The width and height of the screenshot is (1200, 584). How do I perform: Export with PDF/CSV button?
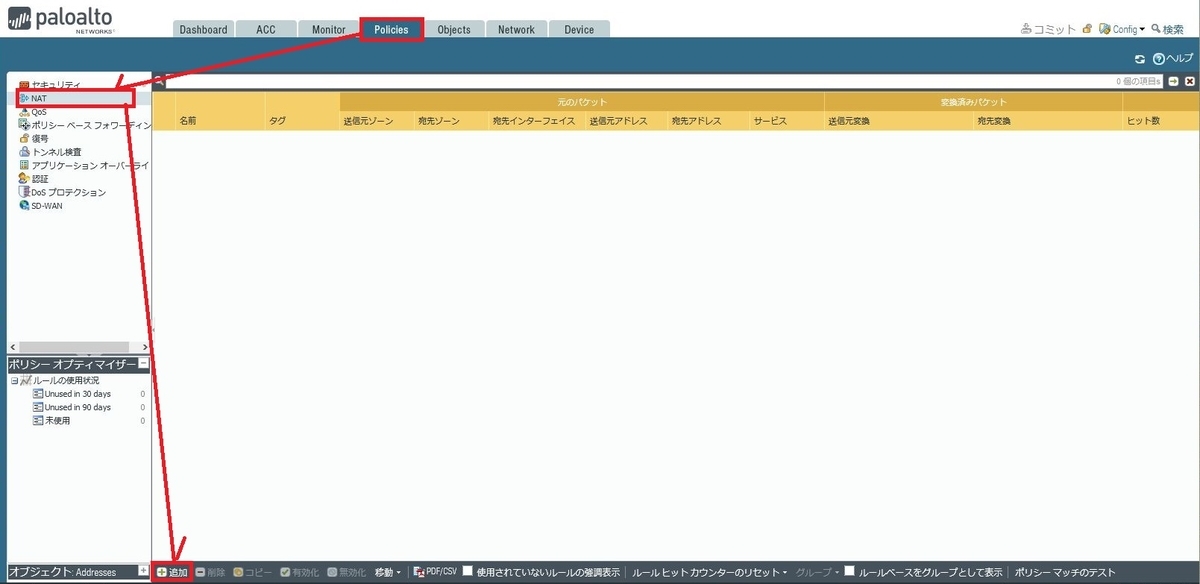[x=434, y=572]
